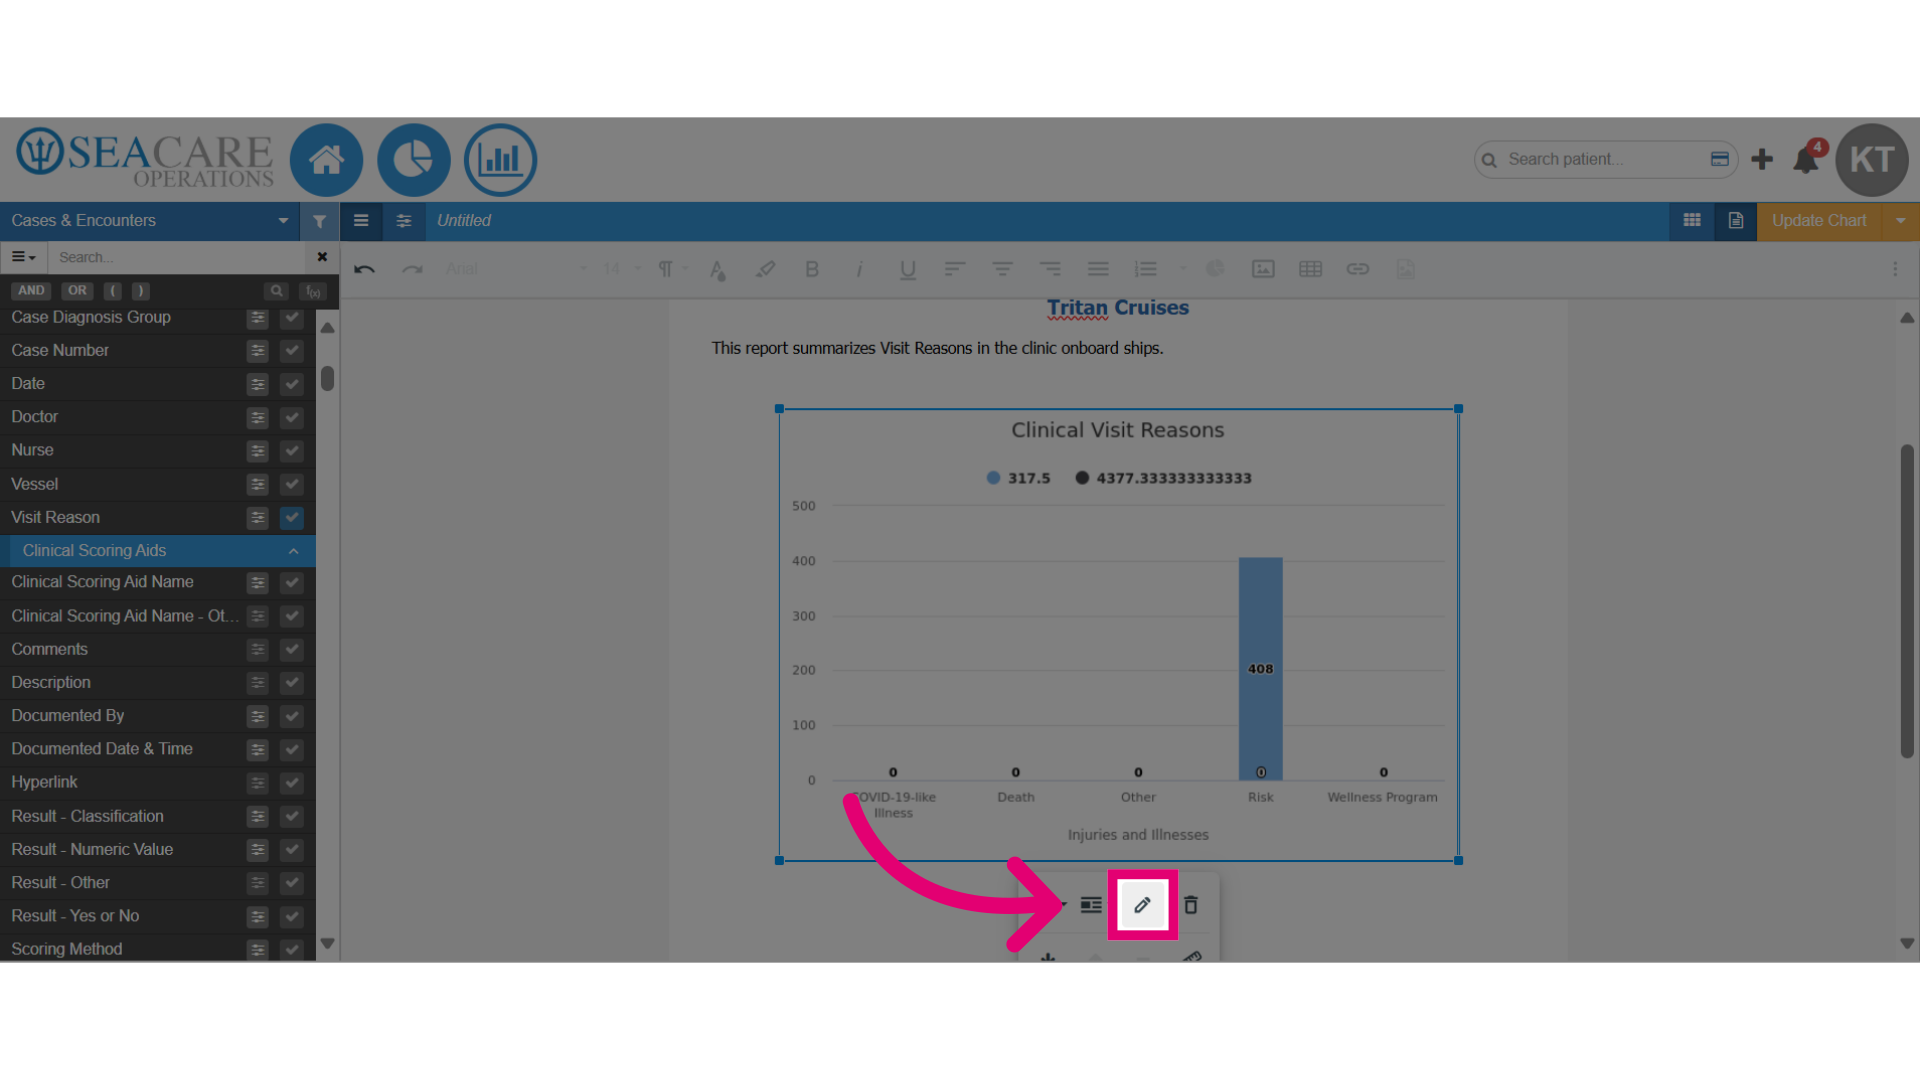Open KT user profile avatar
This screenshot has width=1920, height=1080.
click(1872, 160)
